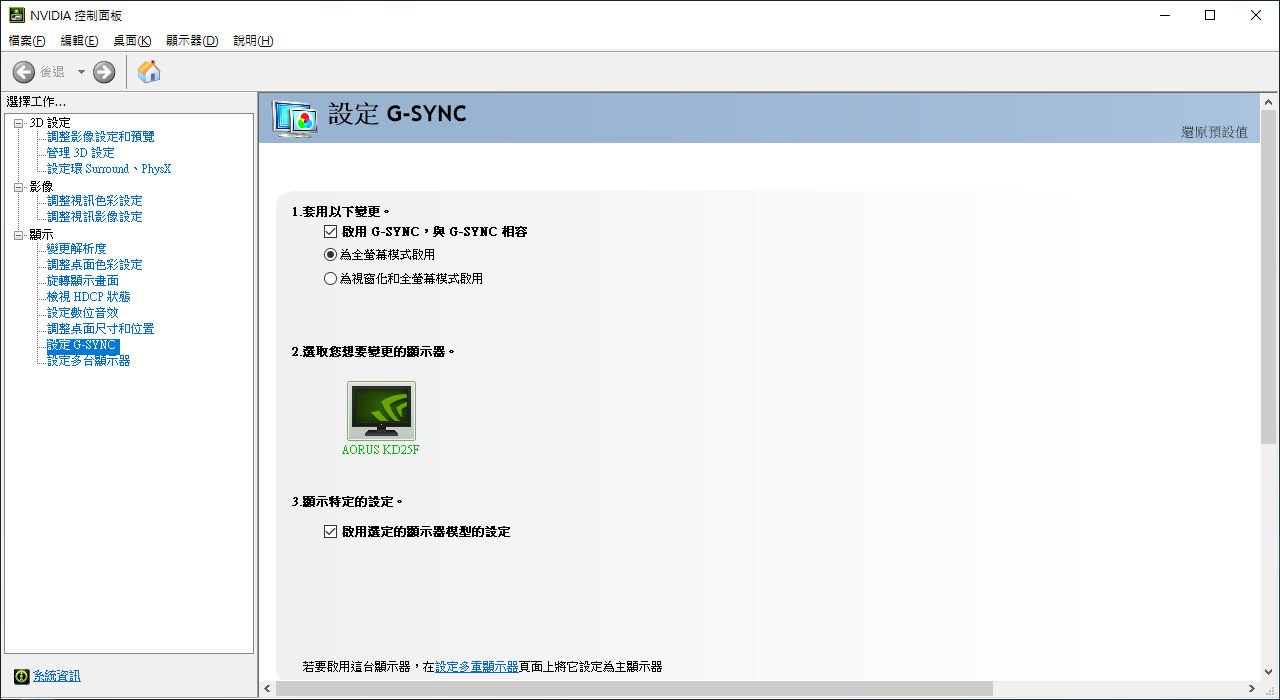
Task: Collapse the 3D 設定 tree node
Action: (18, 122)
